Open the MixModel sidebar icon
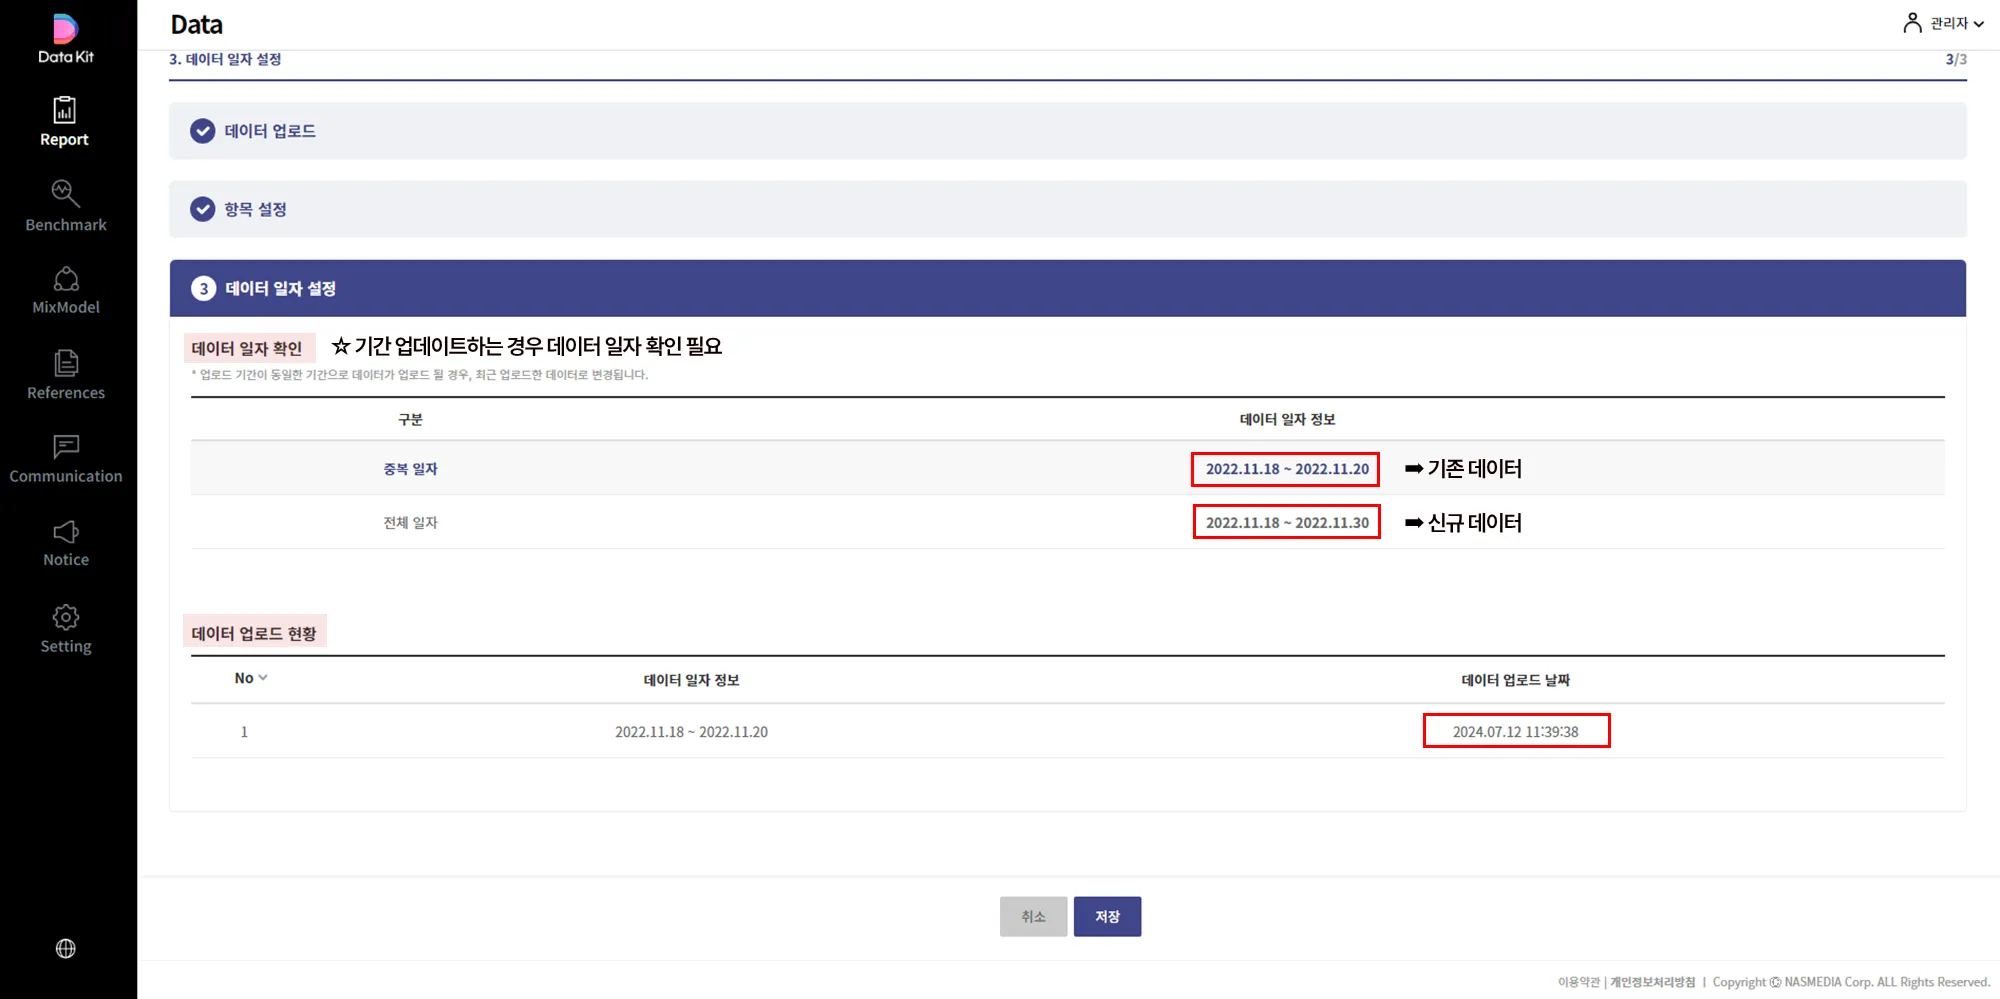This screenshot has width=2000, height=999. pos(66,278)
